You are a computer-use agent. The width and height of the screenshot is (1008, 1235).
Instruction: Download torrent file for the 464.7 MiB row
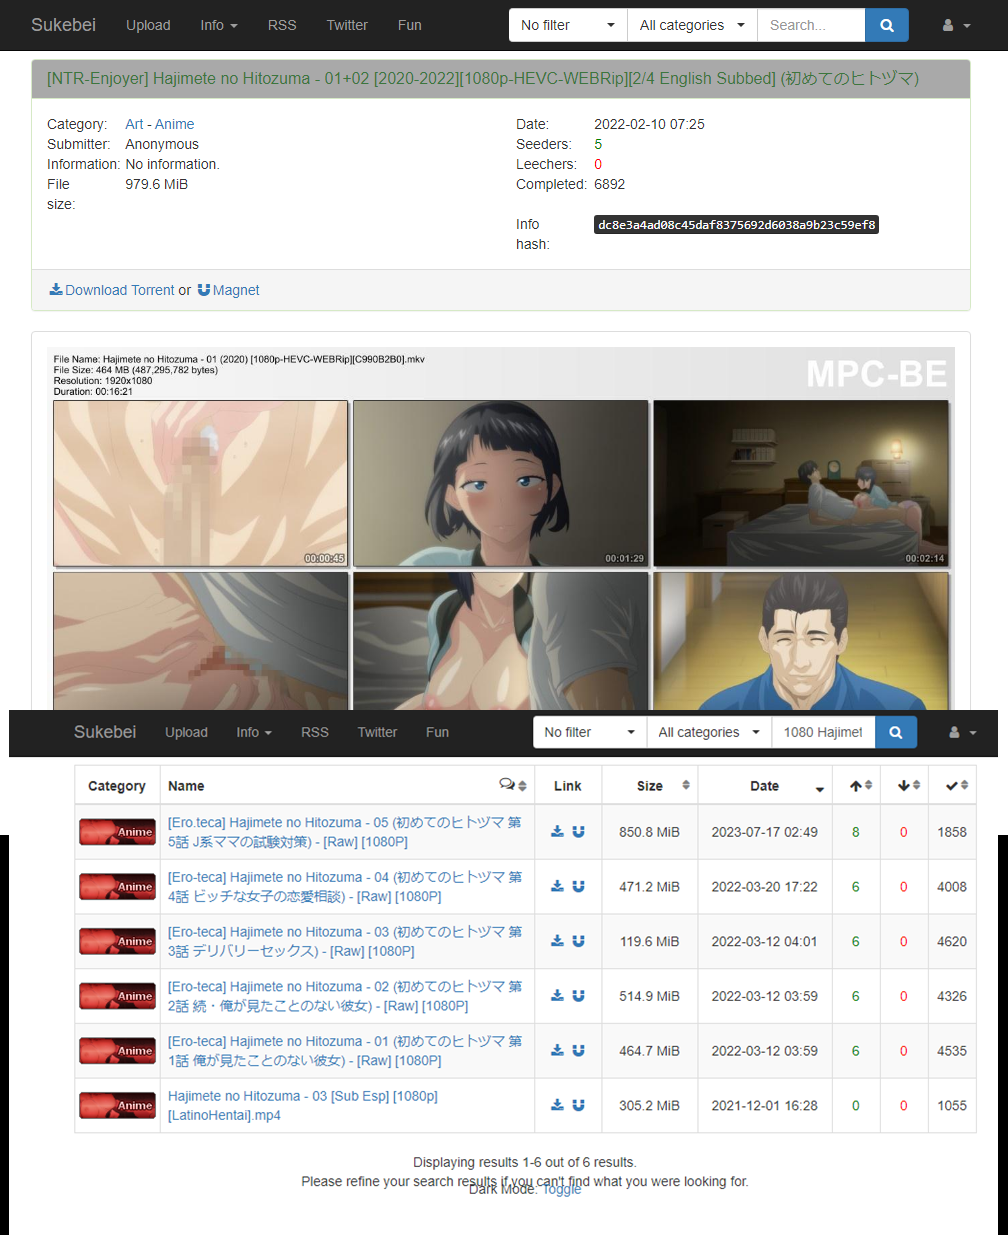pyautogui.click(x=557, y=1050)
